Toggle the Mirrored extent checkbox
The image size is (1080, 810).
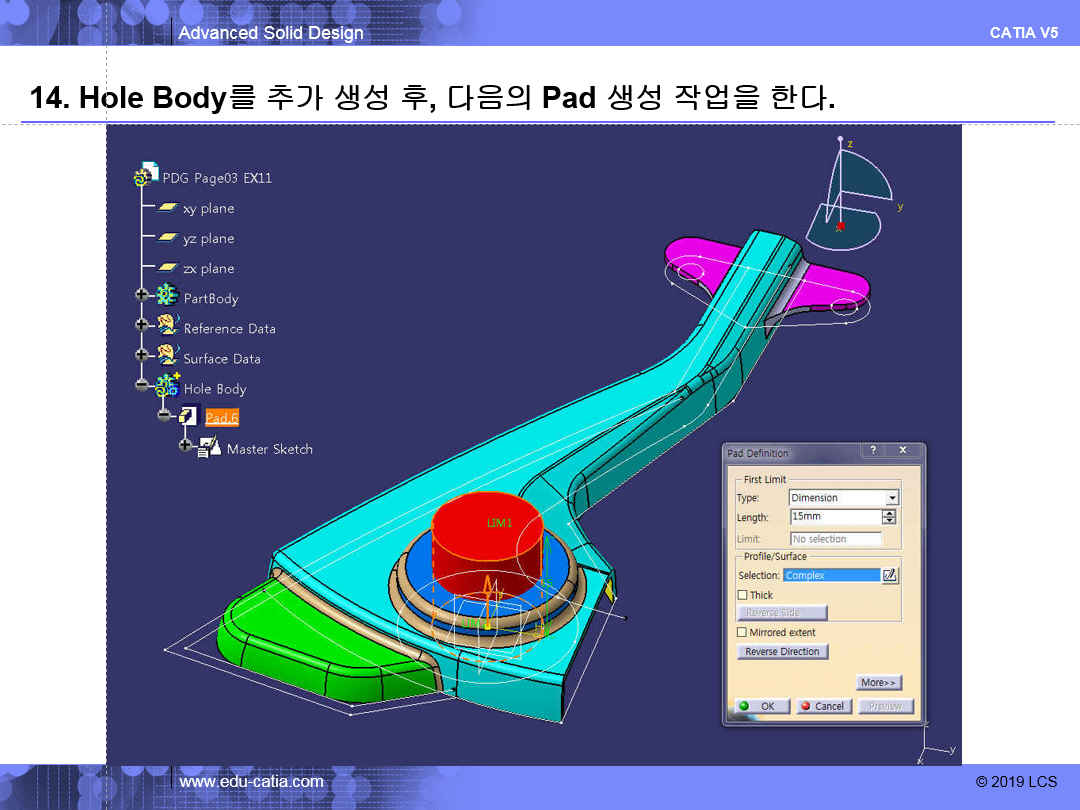(x=742, y=632)
